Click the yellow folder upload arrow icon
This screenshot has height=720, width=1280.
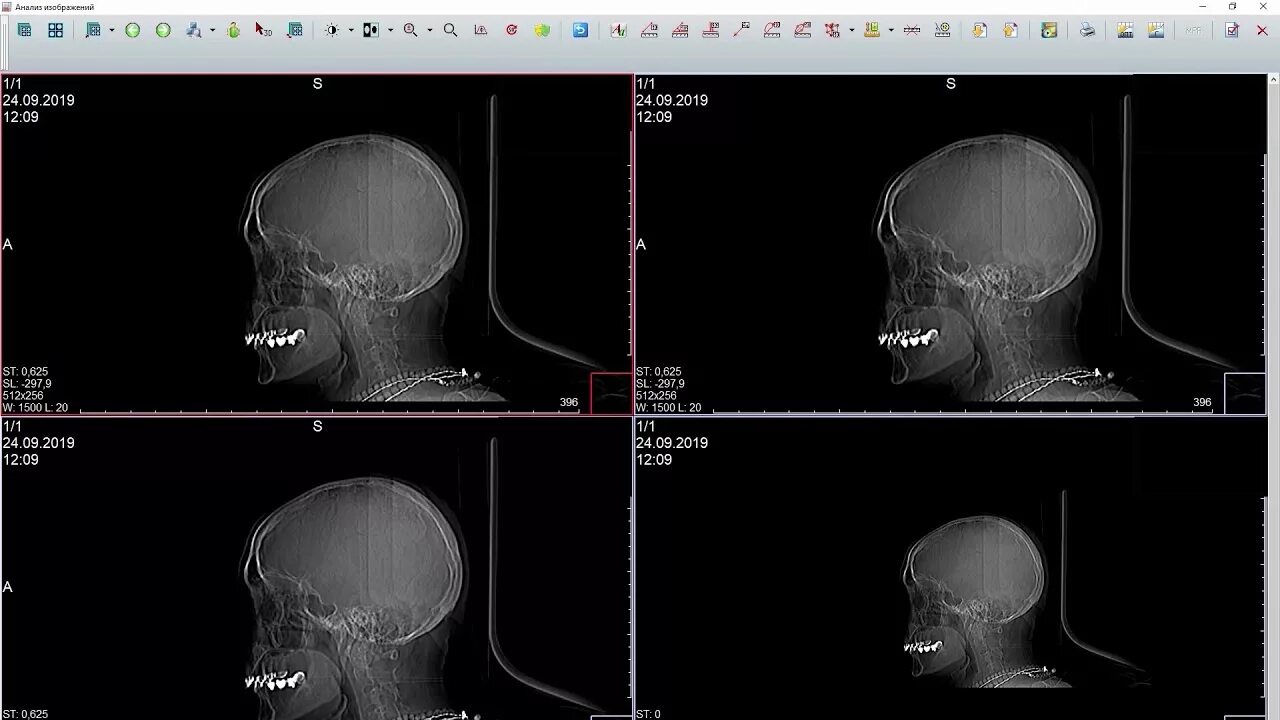(x=1010, y=30)
